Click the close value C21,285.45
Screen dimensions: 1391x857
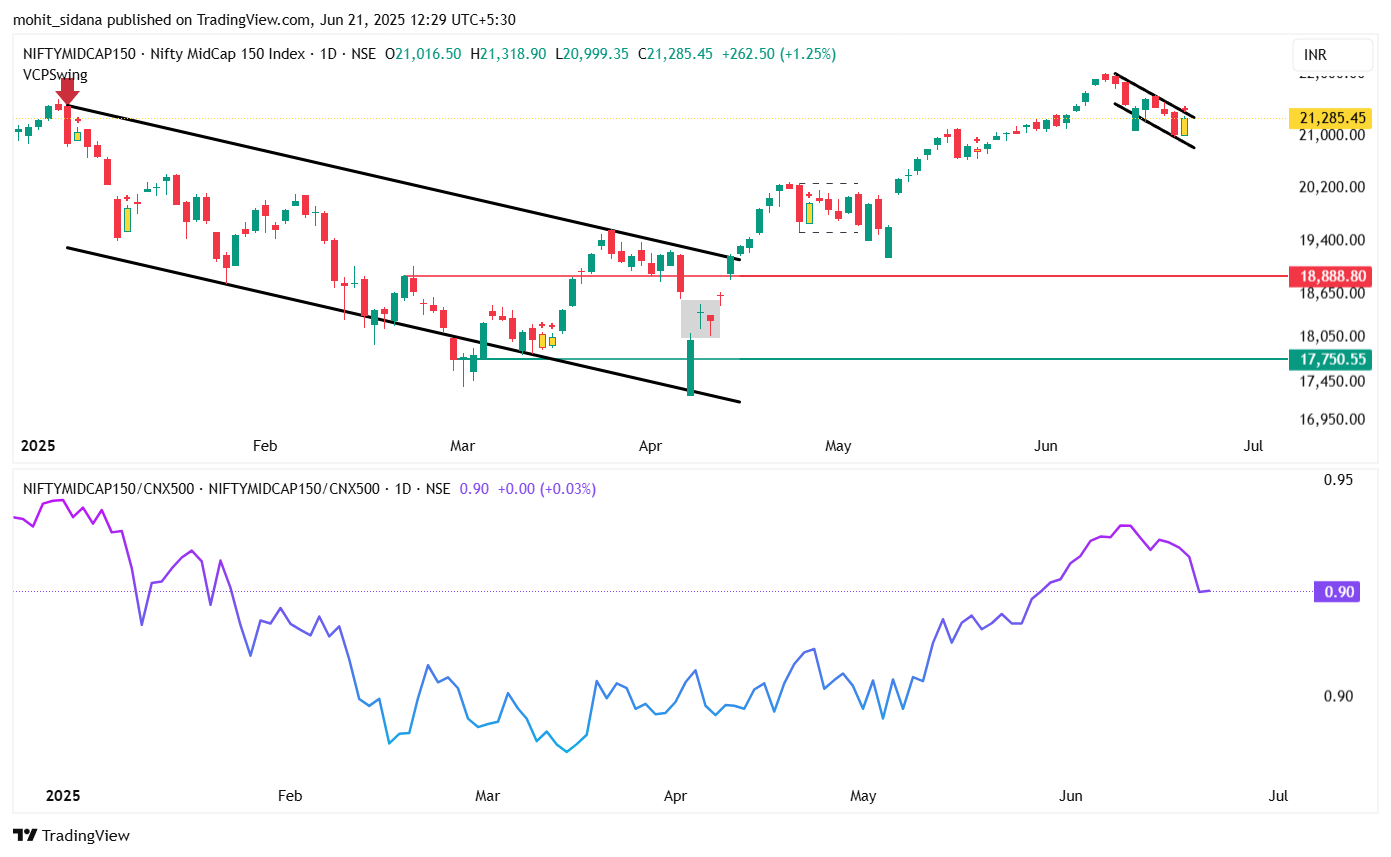tap(676, 54)
